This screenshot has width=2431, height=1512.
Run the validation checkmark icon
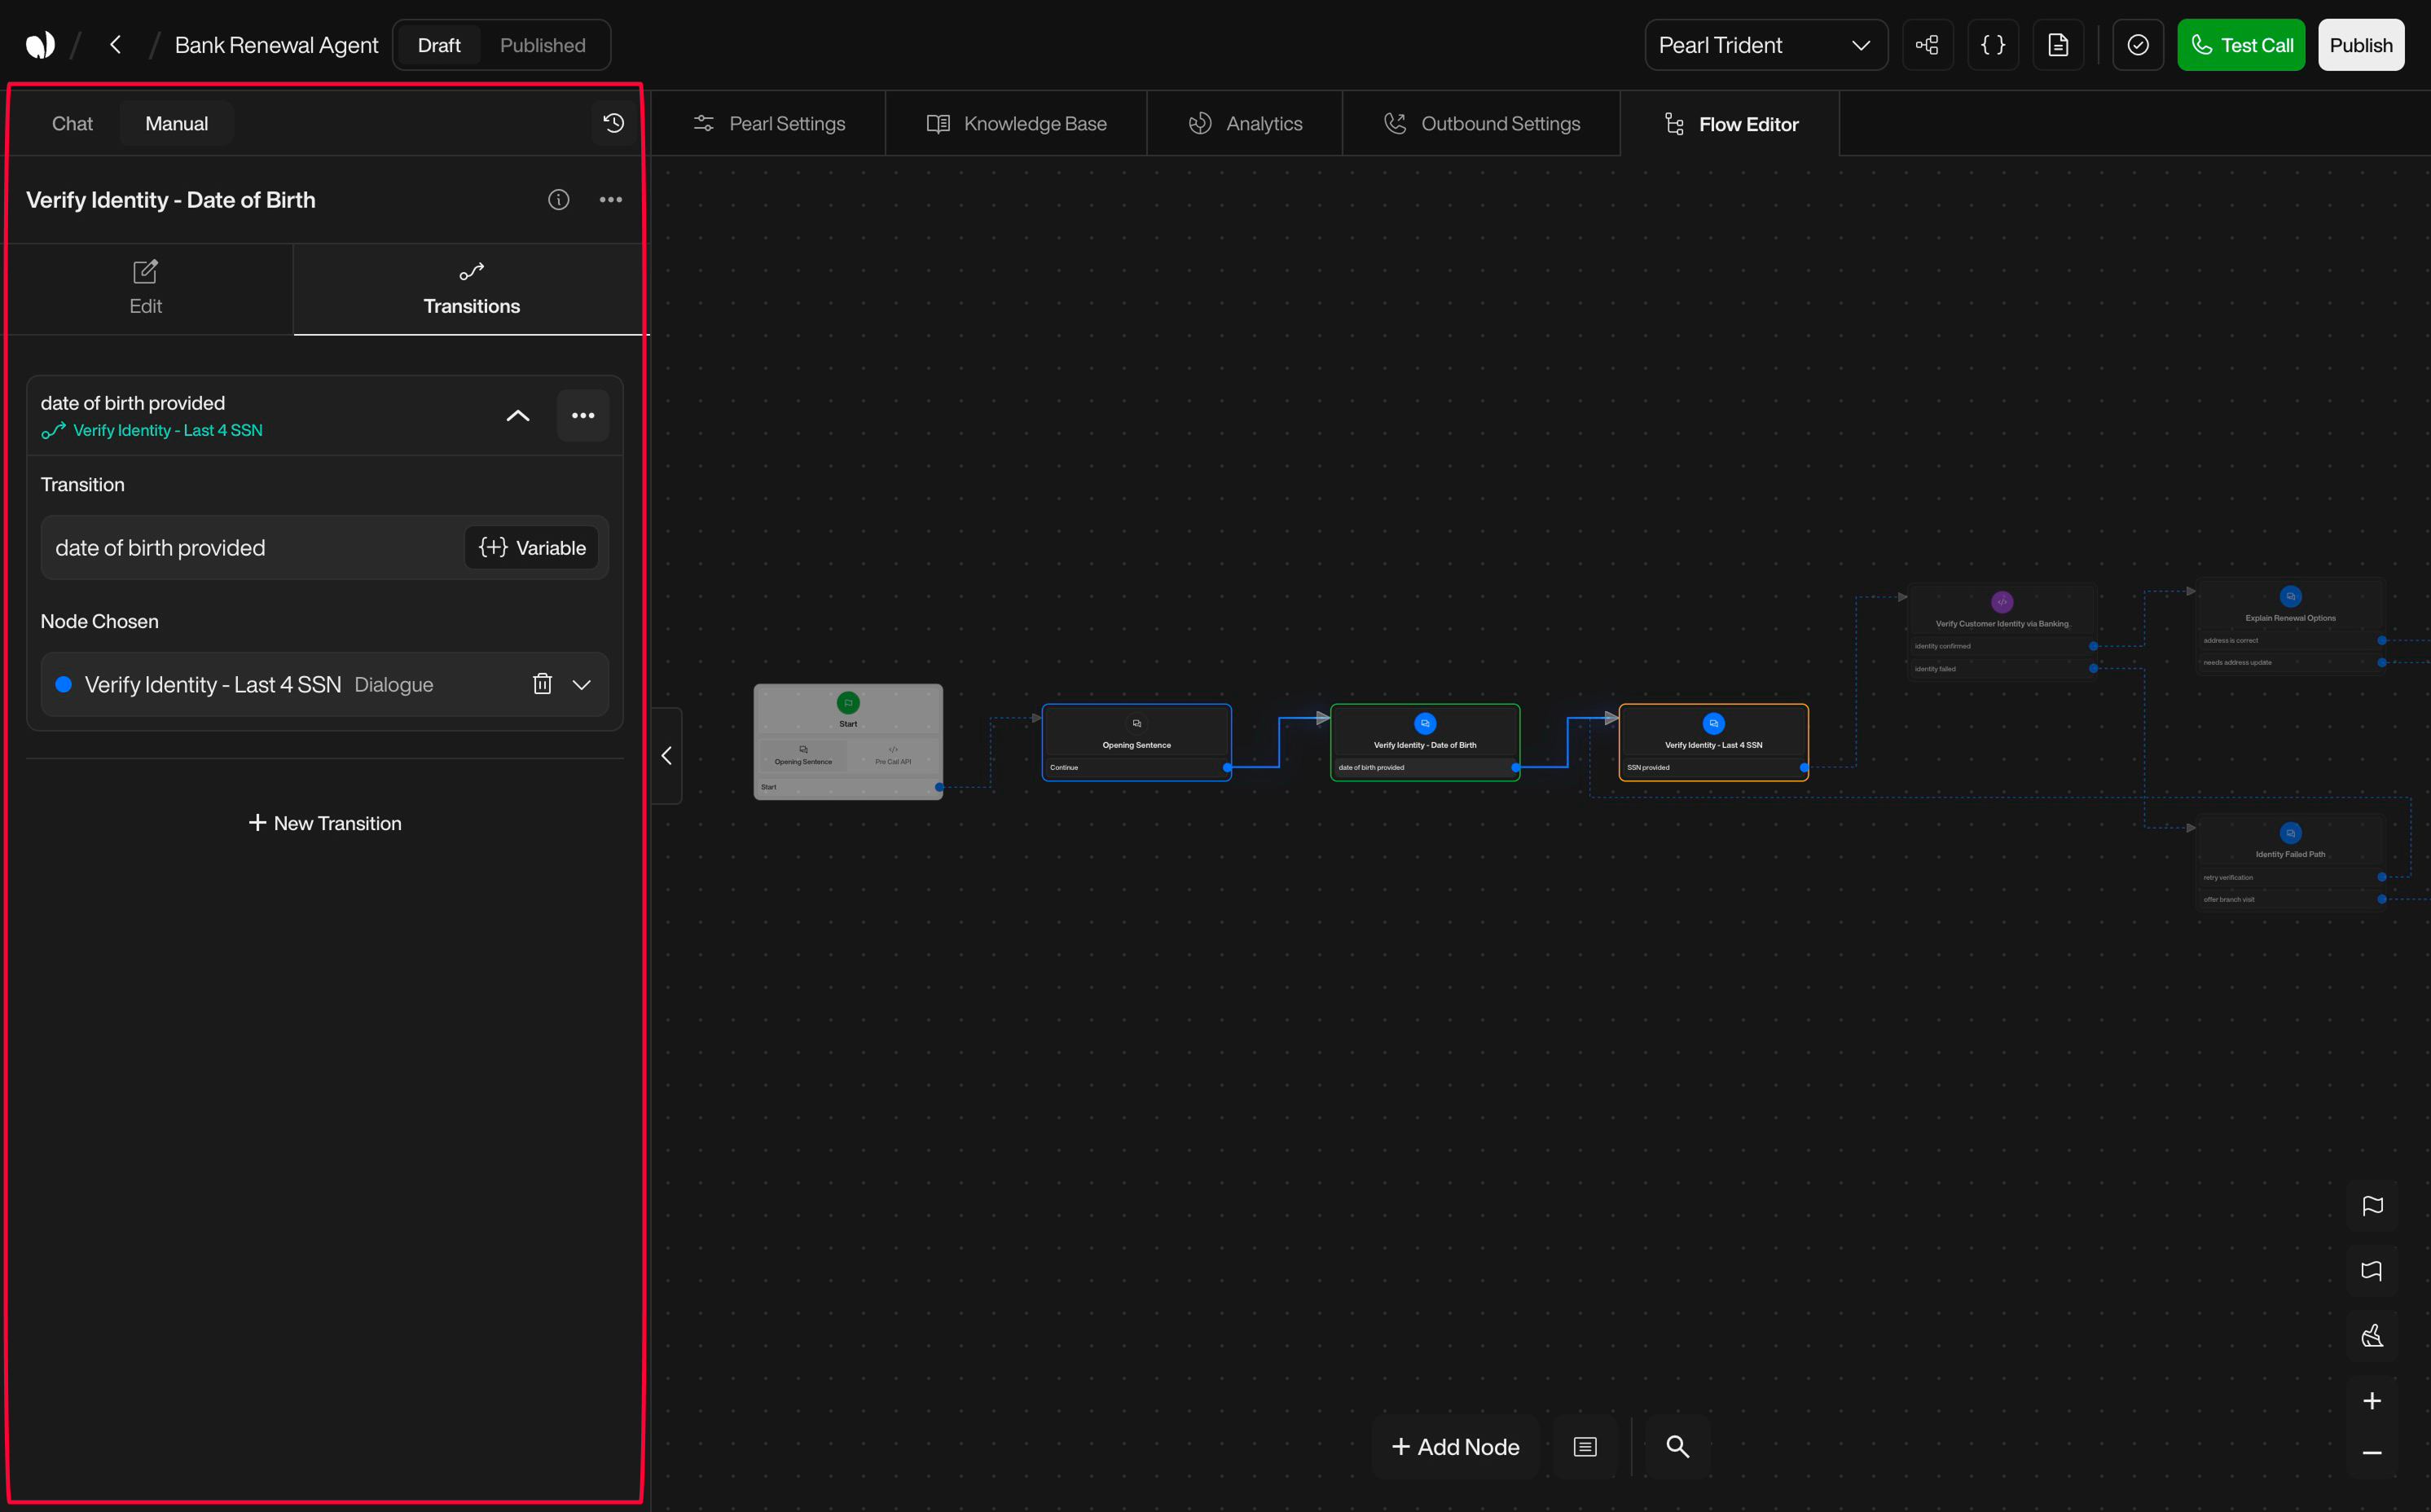point(2138,44)
